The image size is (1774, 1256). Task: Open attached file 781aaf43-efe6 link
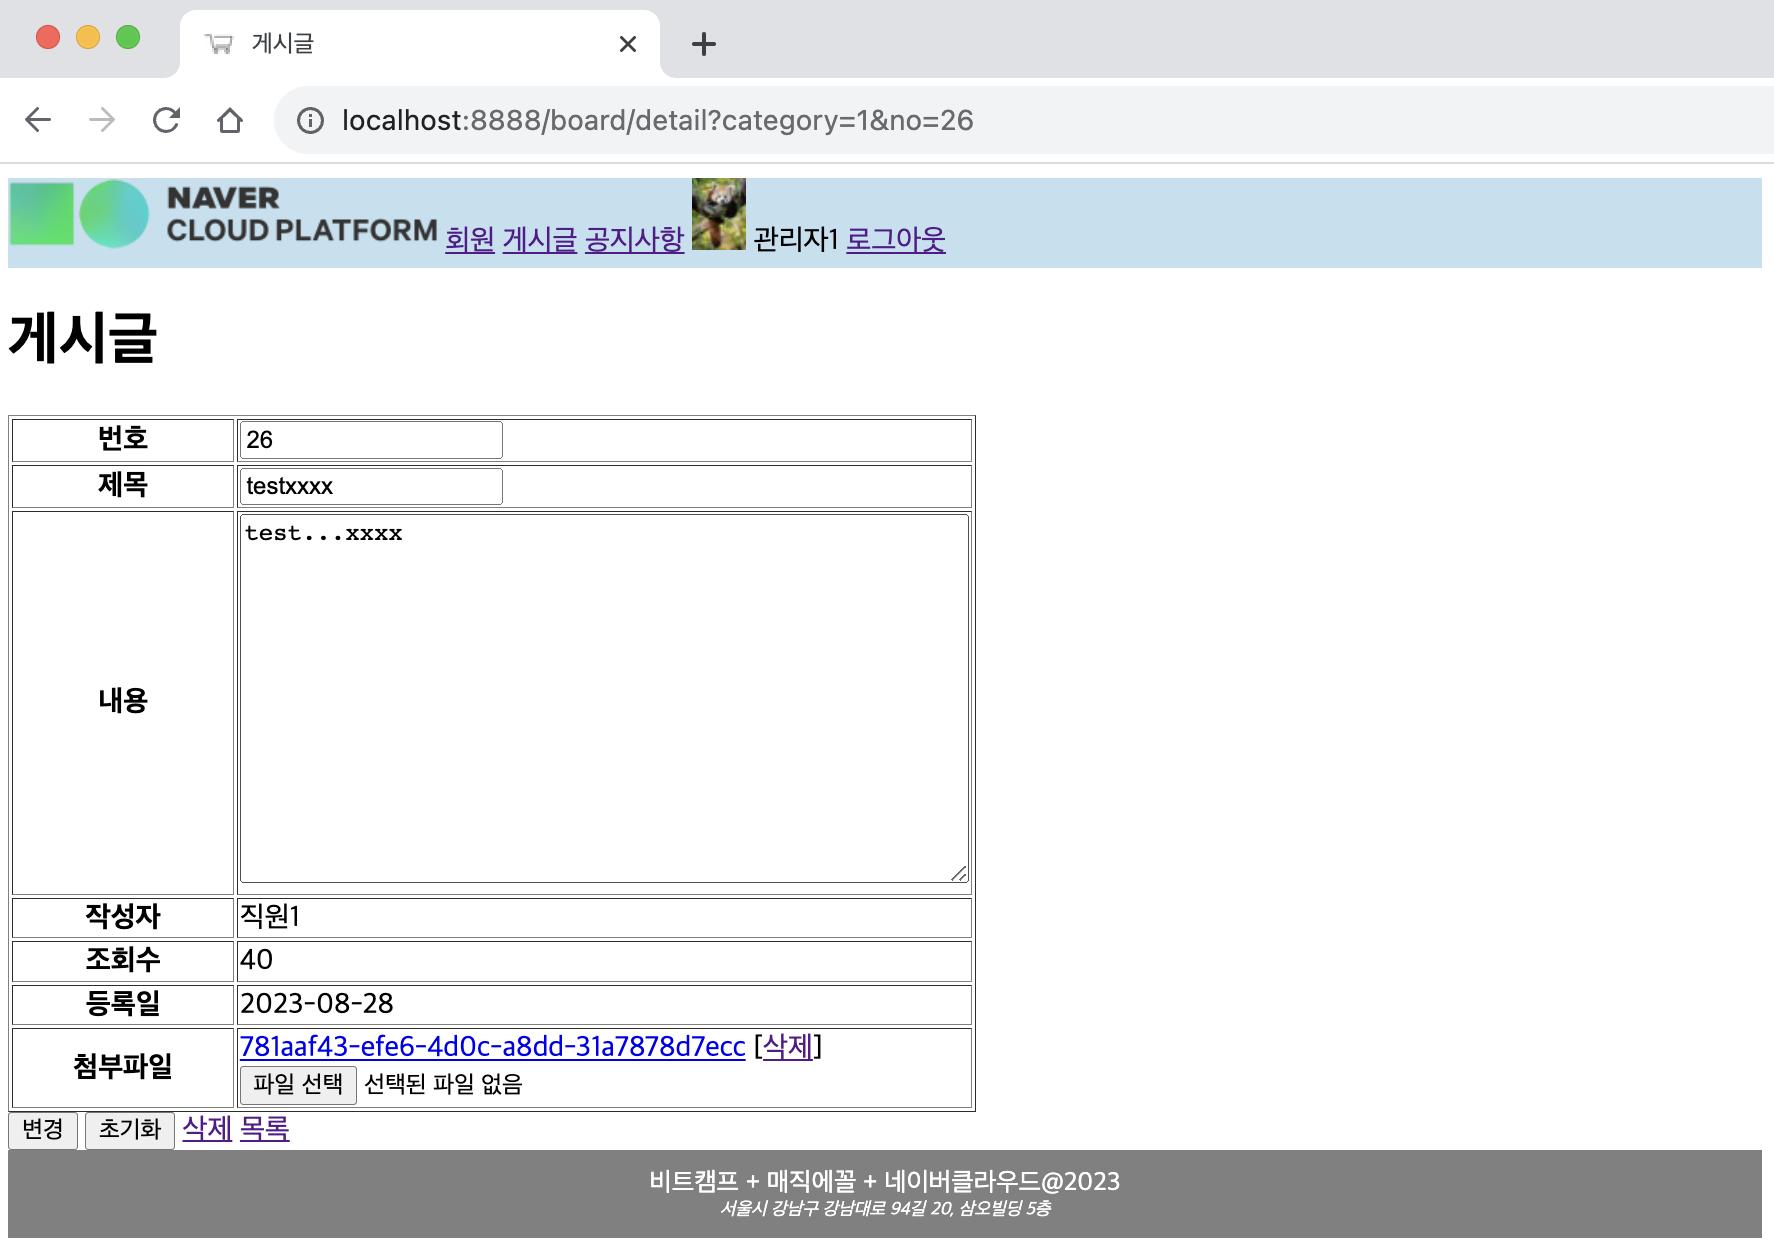coord(493,1046)
